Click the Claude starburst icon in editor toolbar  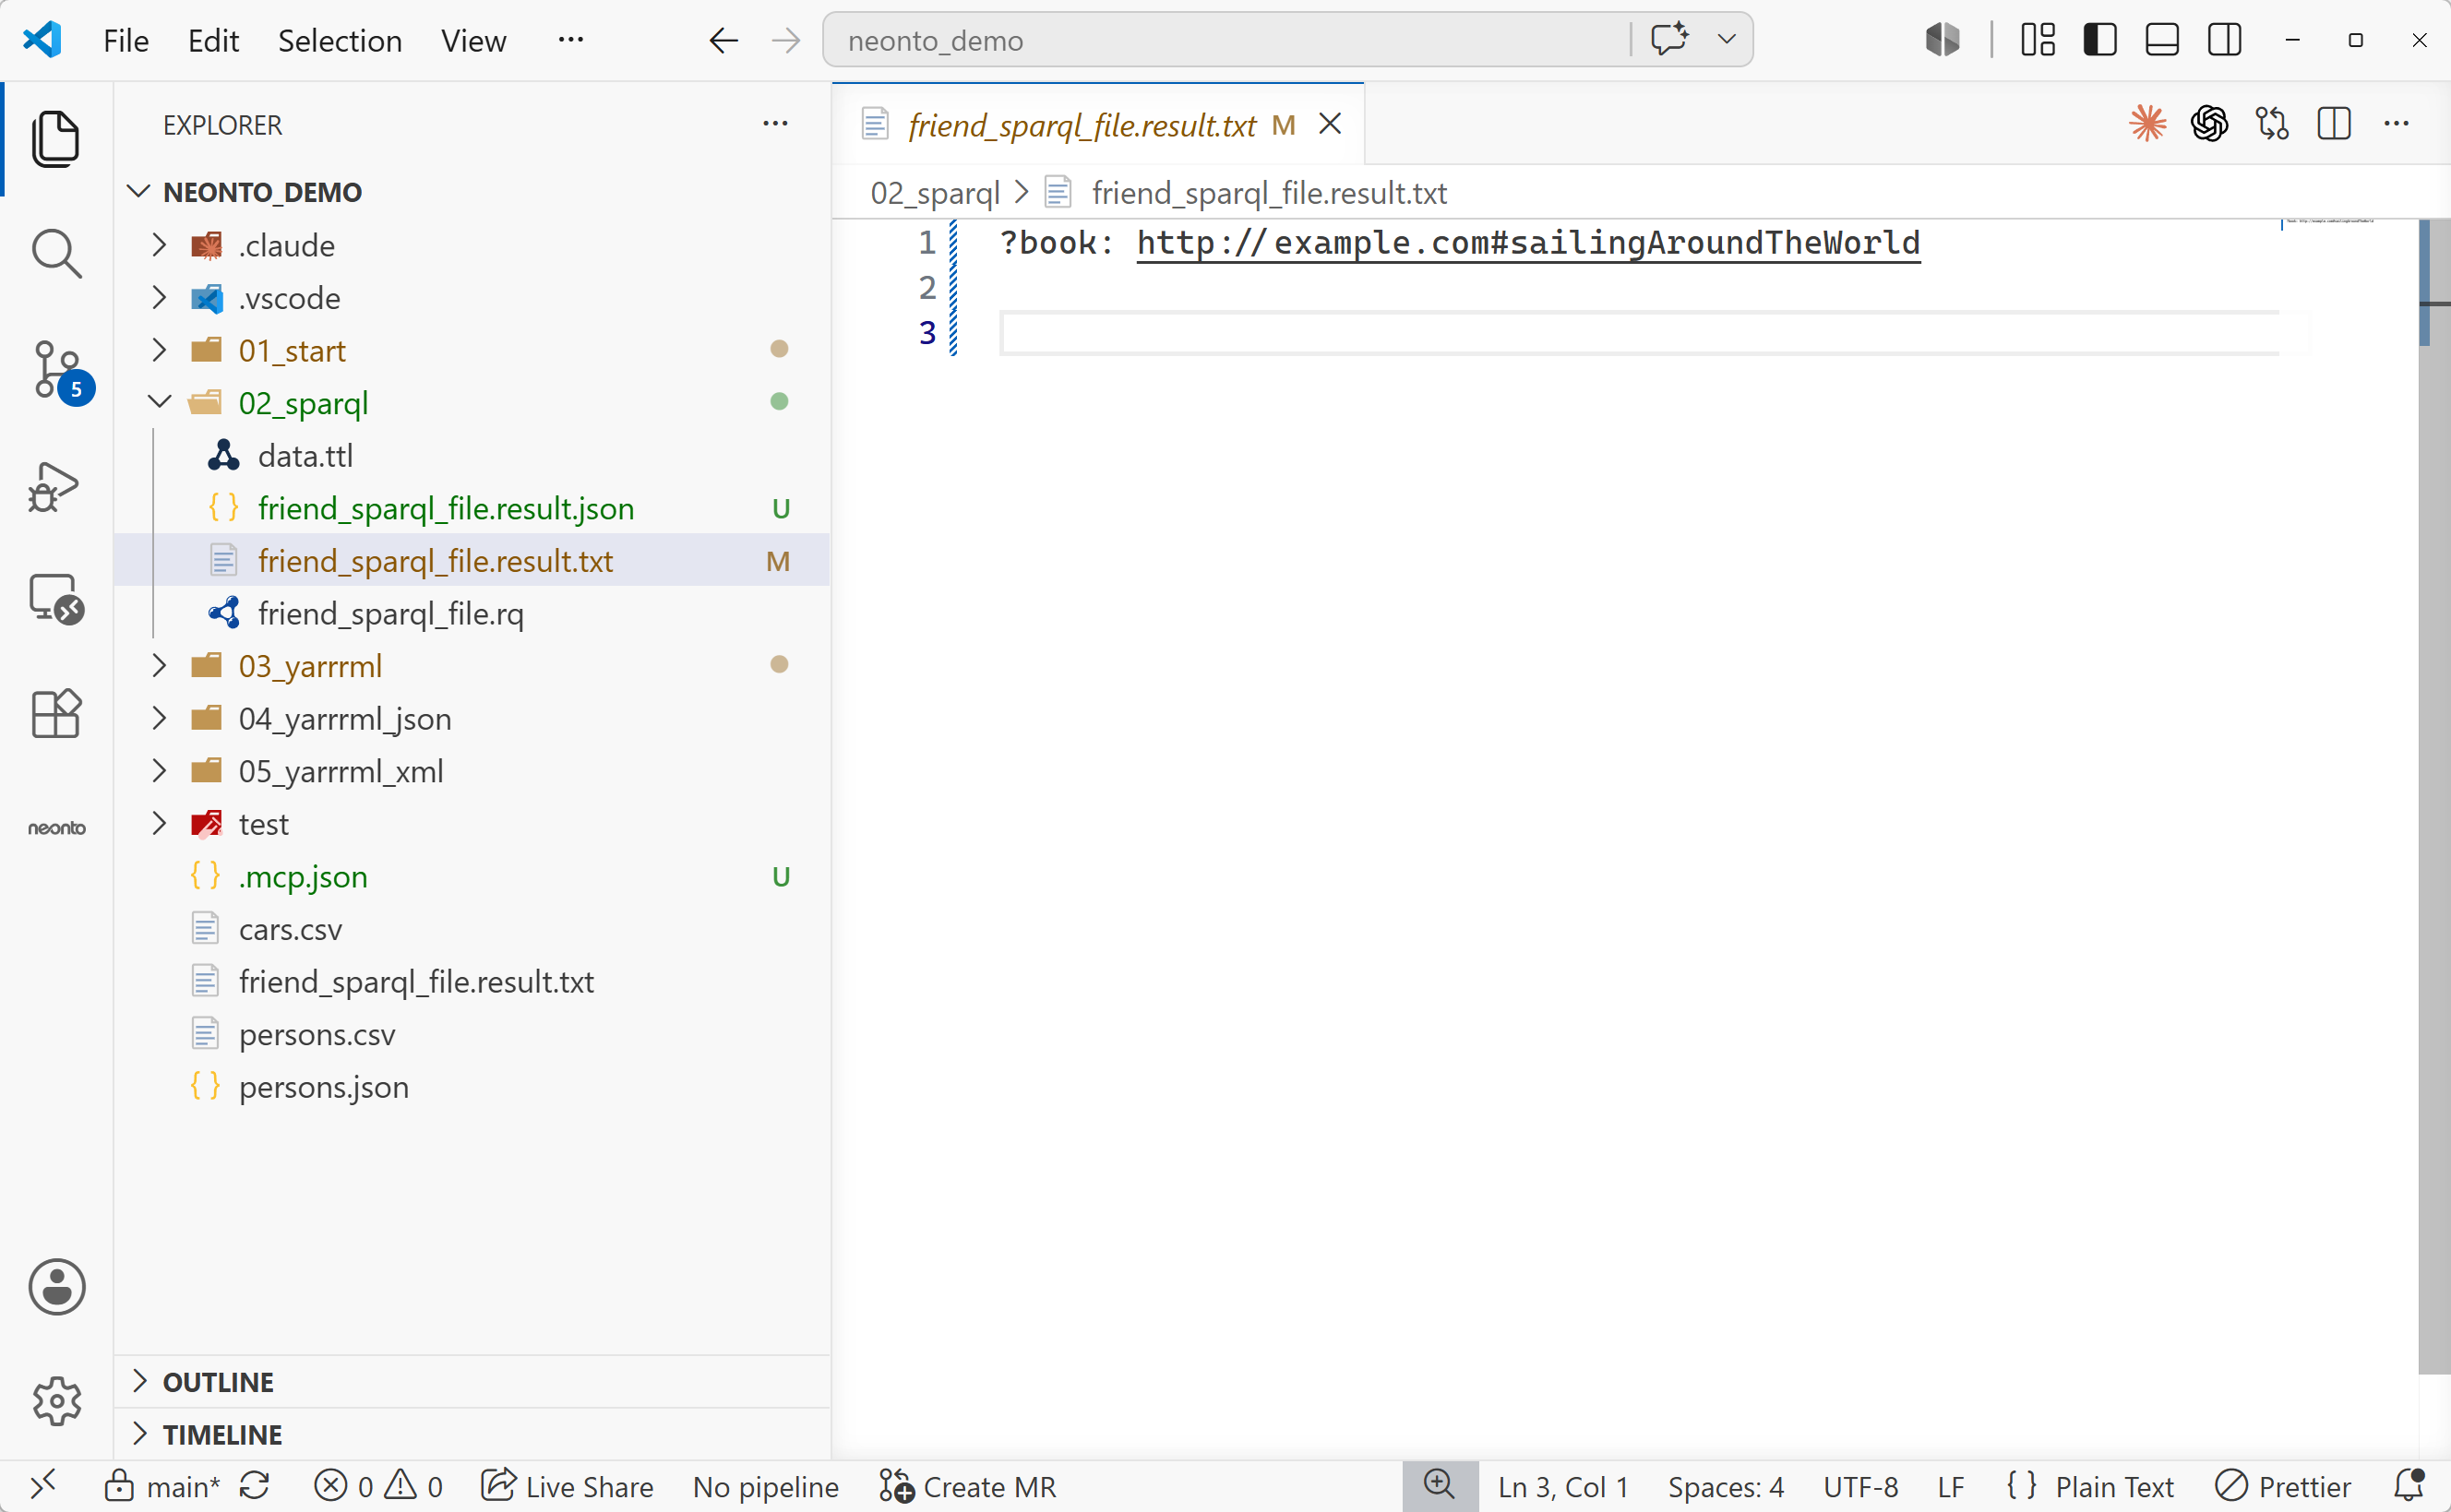[2147, 124]
